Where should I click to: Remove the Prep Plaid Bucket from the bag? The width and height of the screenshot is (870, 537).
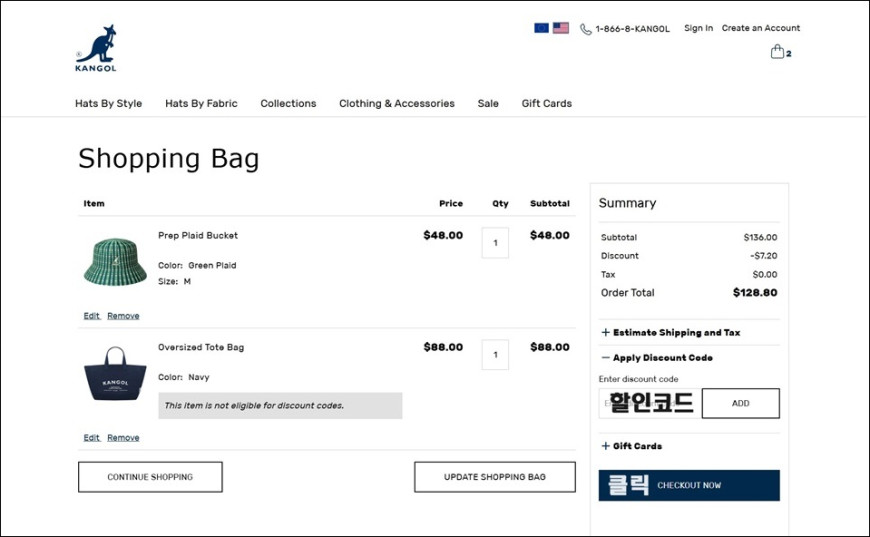(x=123, y=316)
